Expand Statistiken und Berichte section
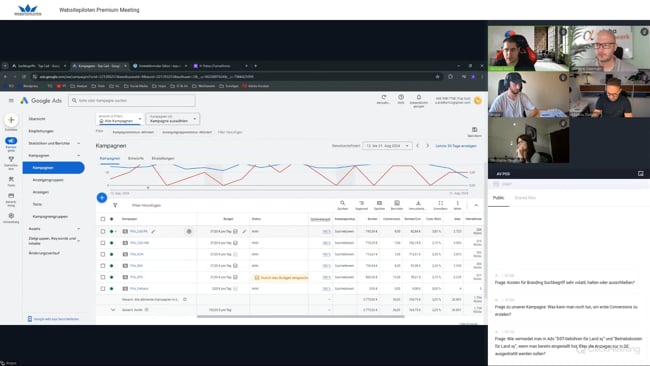 click(x=79, y=143)
